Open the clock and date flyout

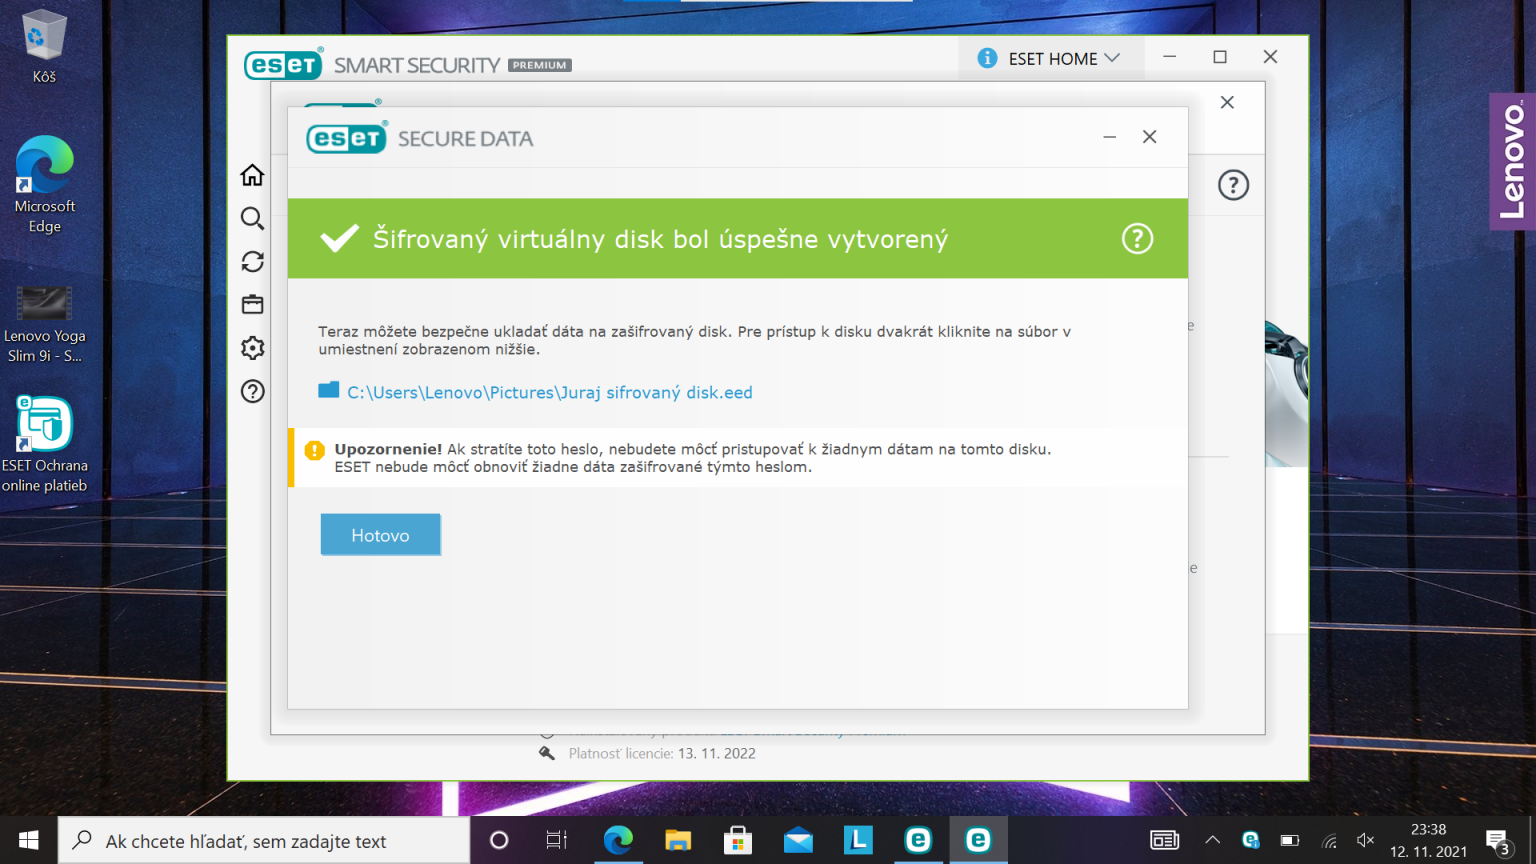1428,840
